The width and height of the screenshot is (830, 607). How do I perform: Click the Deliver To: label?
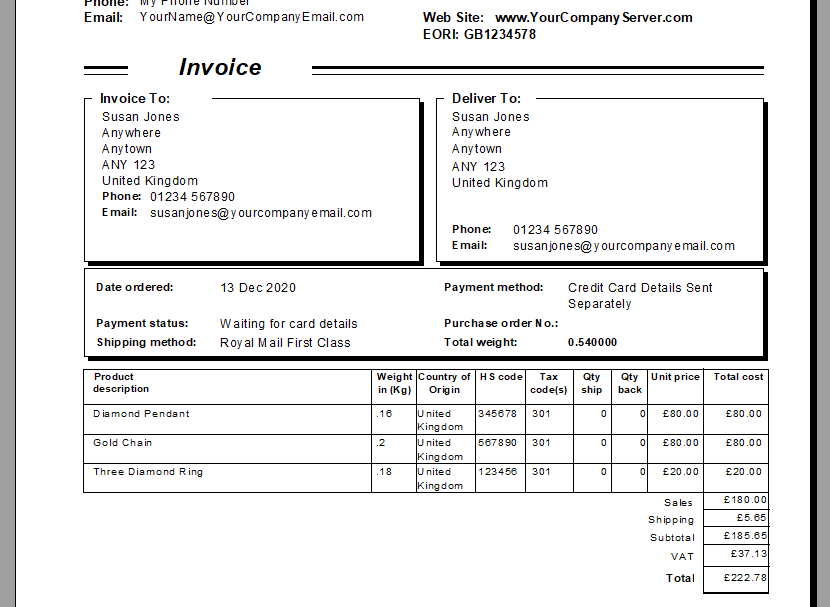[x=486, y=98]
